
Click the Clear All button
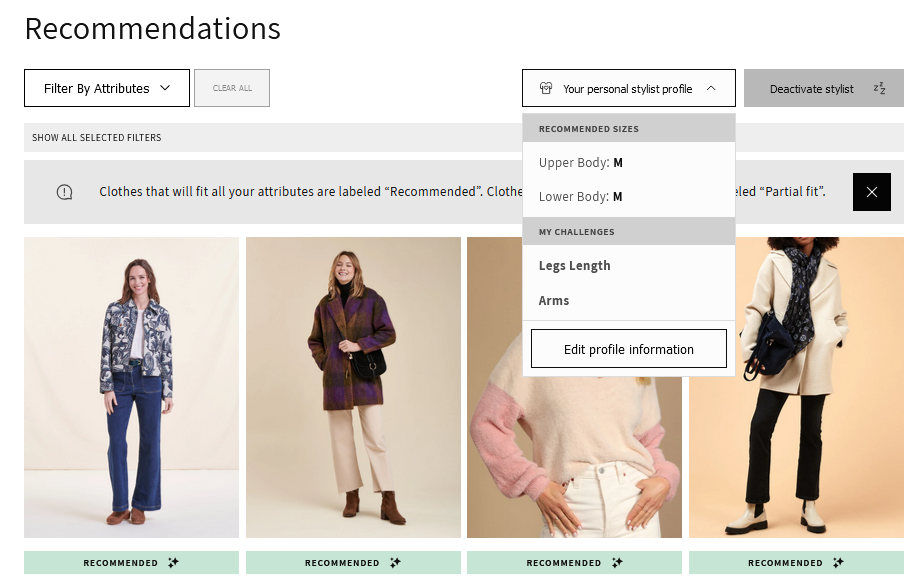[231, 88]
